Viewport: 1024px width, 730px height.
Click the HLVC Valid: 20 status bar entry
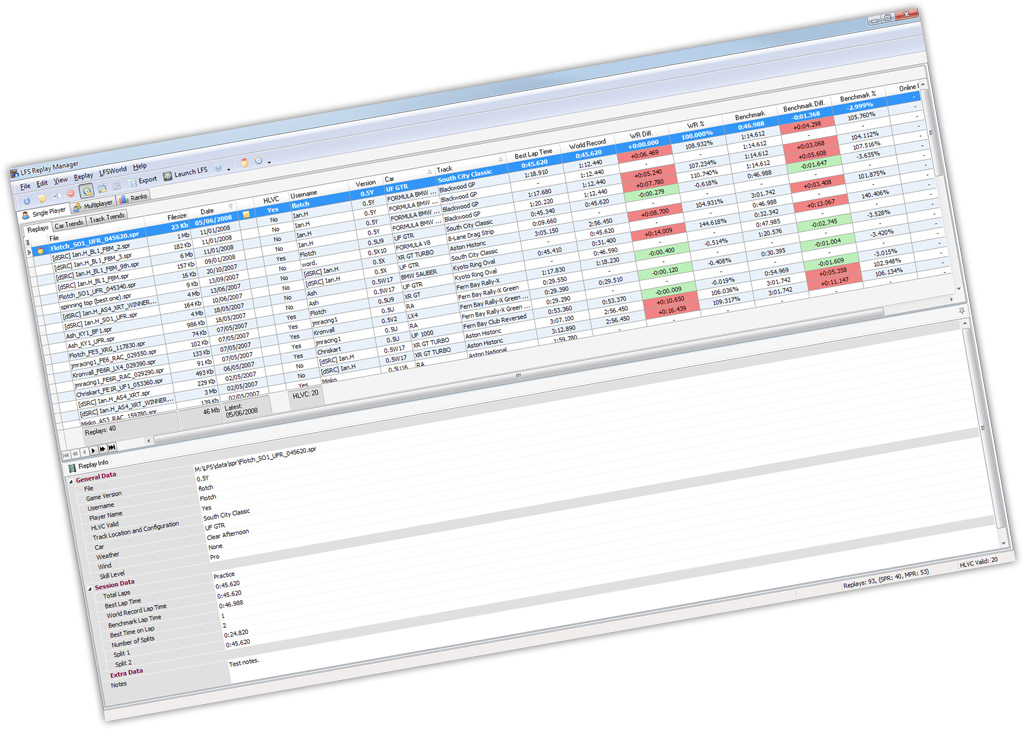[x=978, y=562]
